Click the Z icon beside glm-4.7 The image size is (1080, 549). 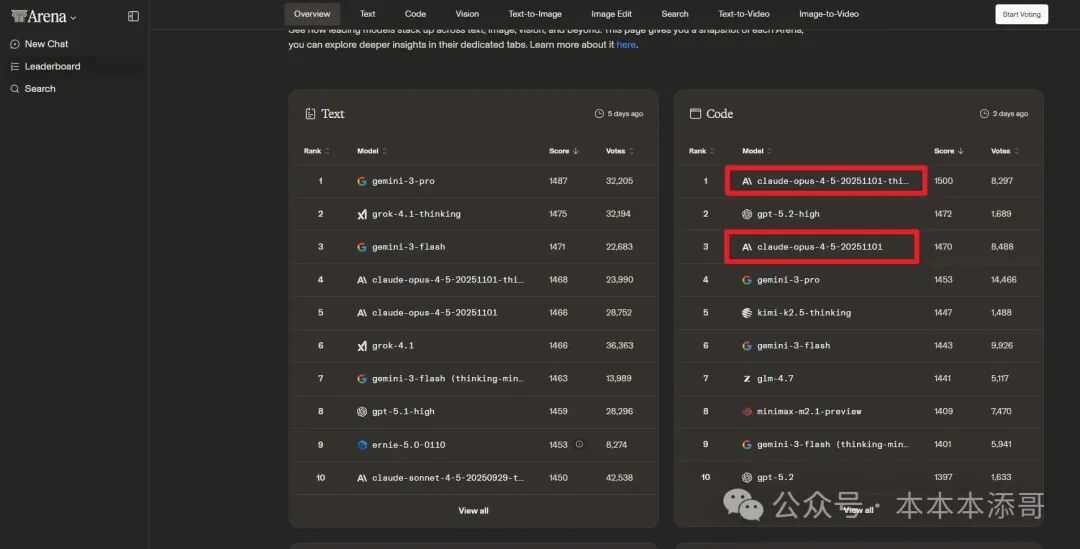click(x=747, y=379)
